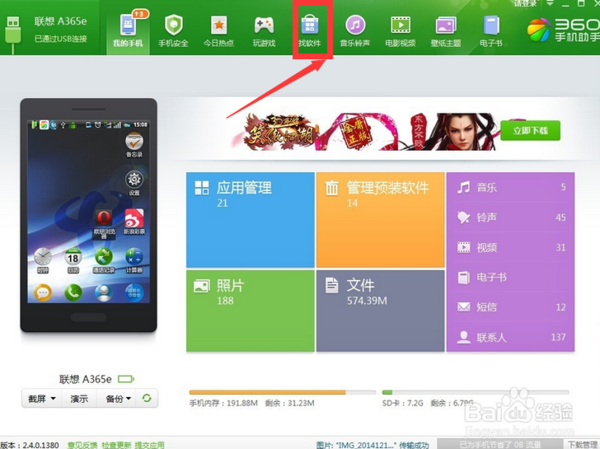Tap the 新浪彩票 app on phone screen

[x=134, y=222]
